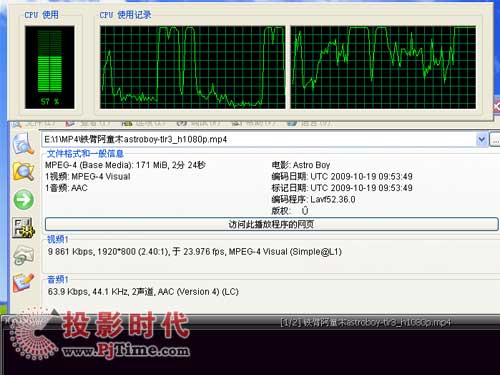Click the 访问此播放程序的网页 button

coord(272,224)
